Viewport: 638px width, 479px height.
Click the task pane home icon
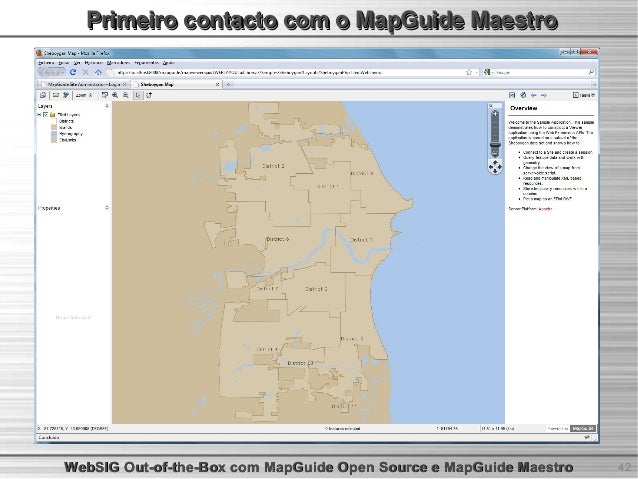512,95
